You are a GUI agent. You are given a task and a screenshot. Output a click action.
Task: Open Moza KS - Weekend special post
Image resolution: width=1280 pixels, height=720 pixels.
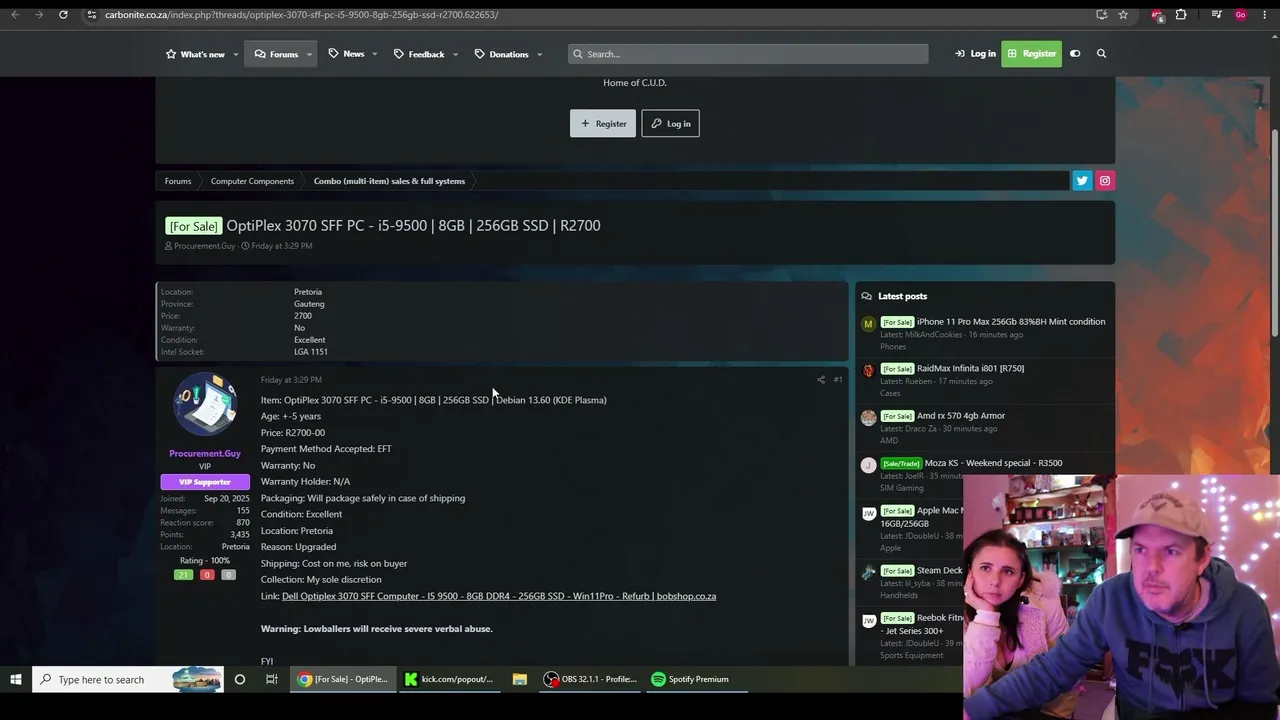(993, 463)
